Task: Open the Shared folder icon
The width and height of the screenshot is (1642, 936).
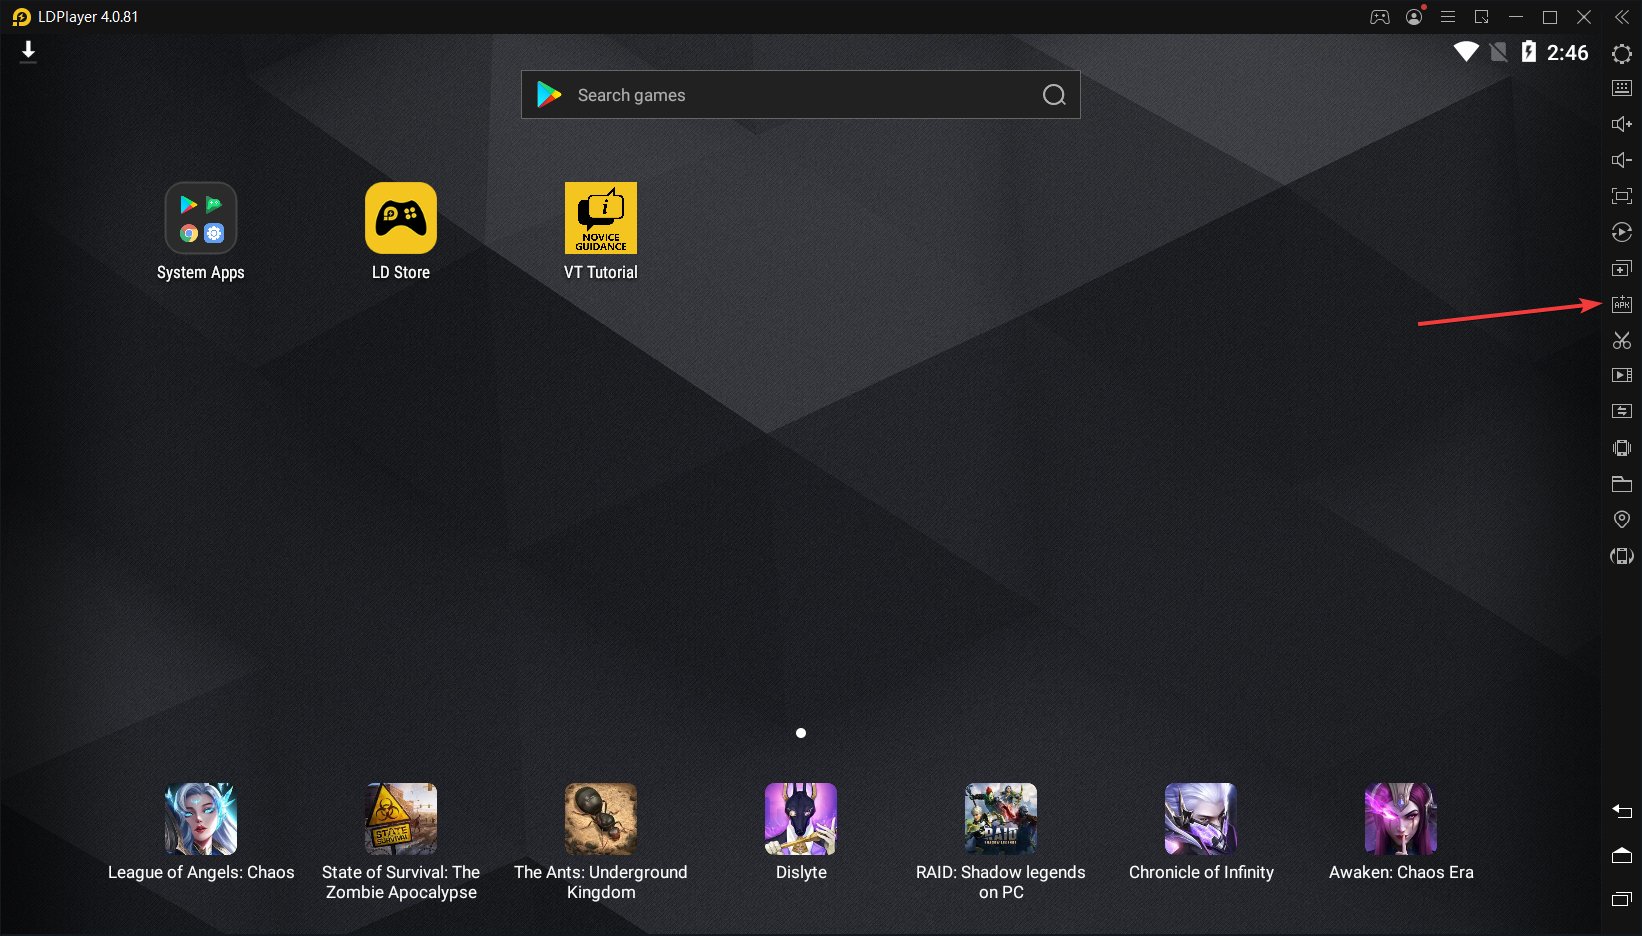Action: pos(1622,484)
